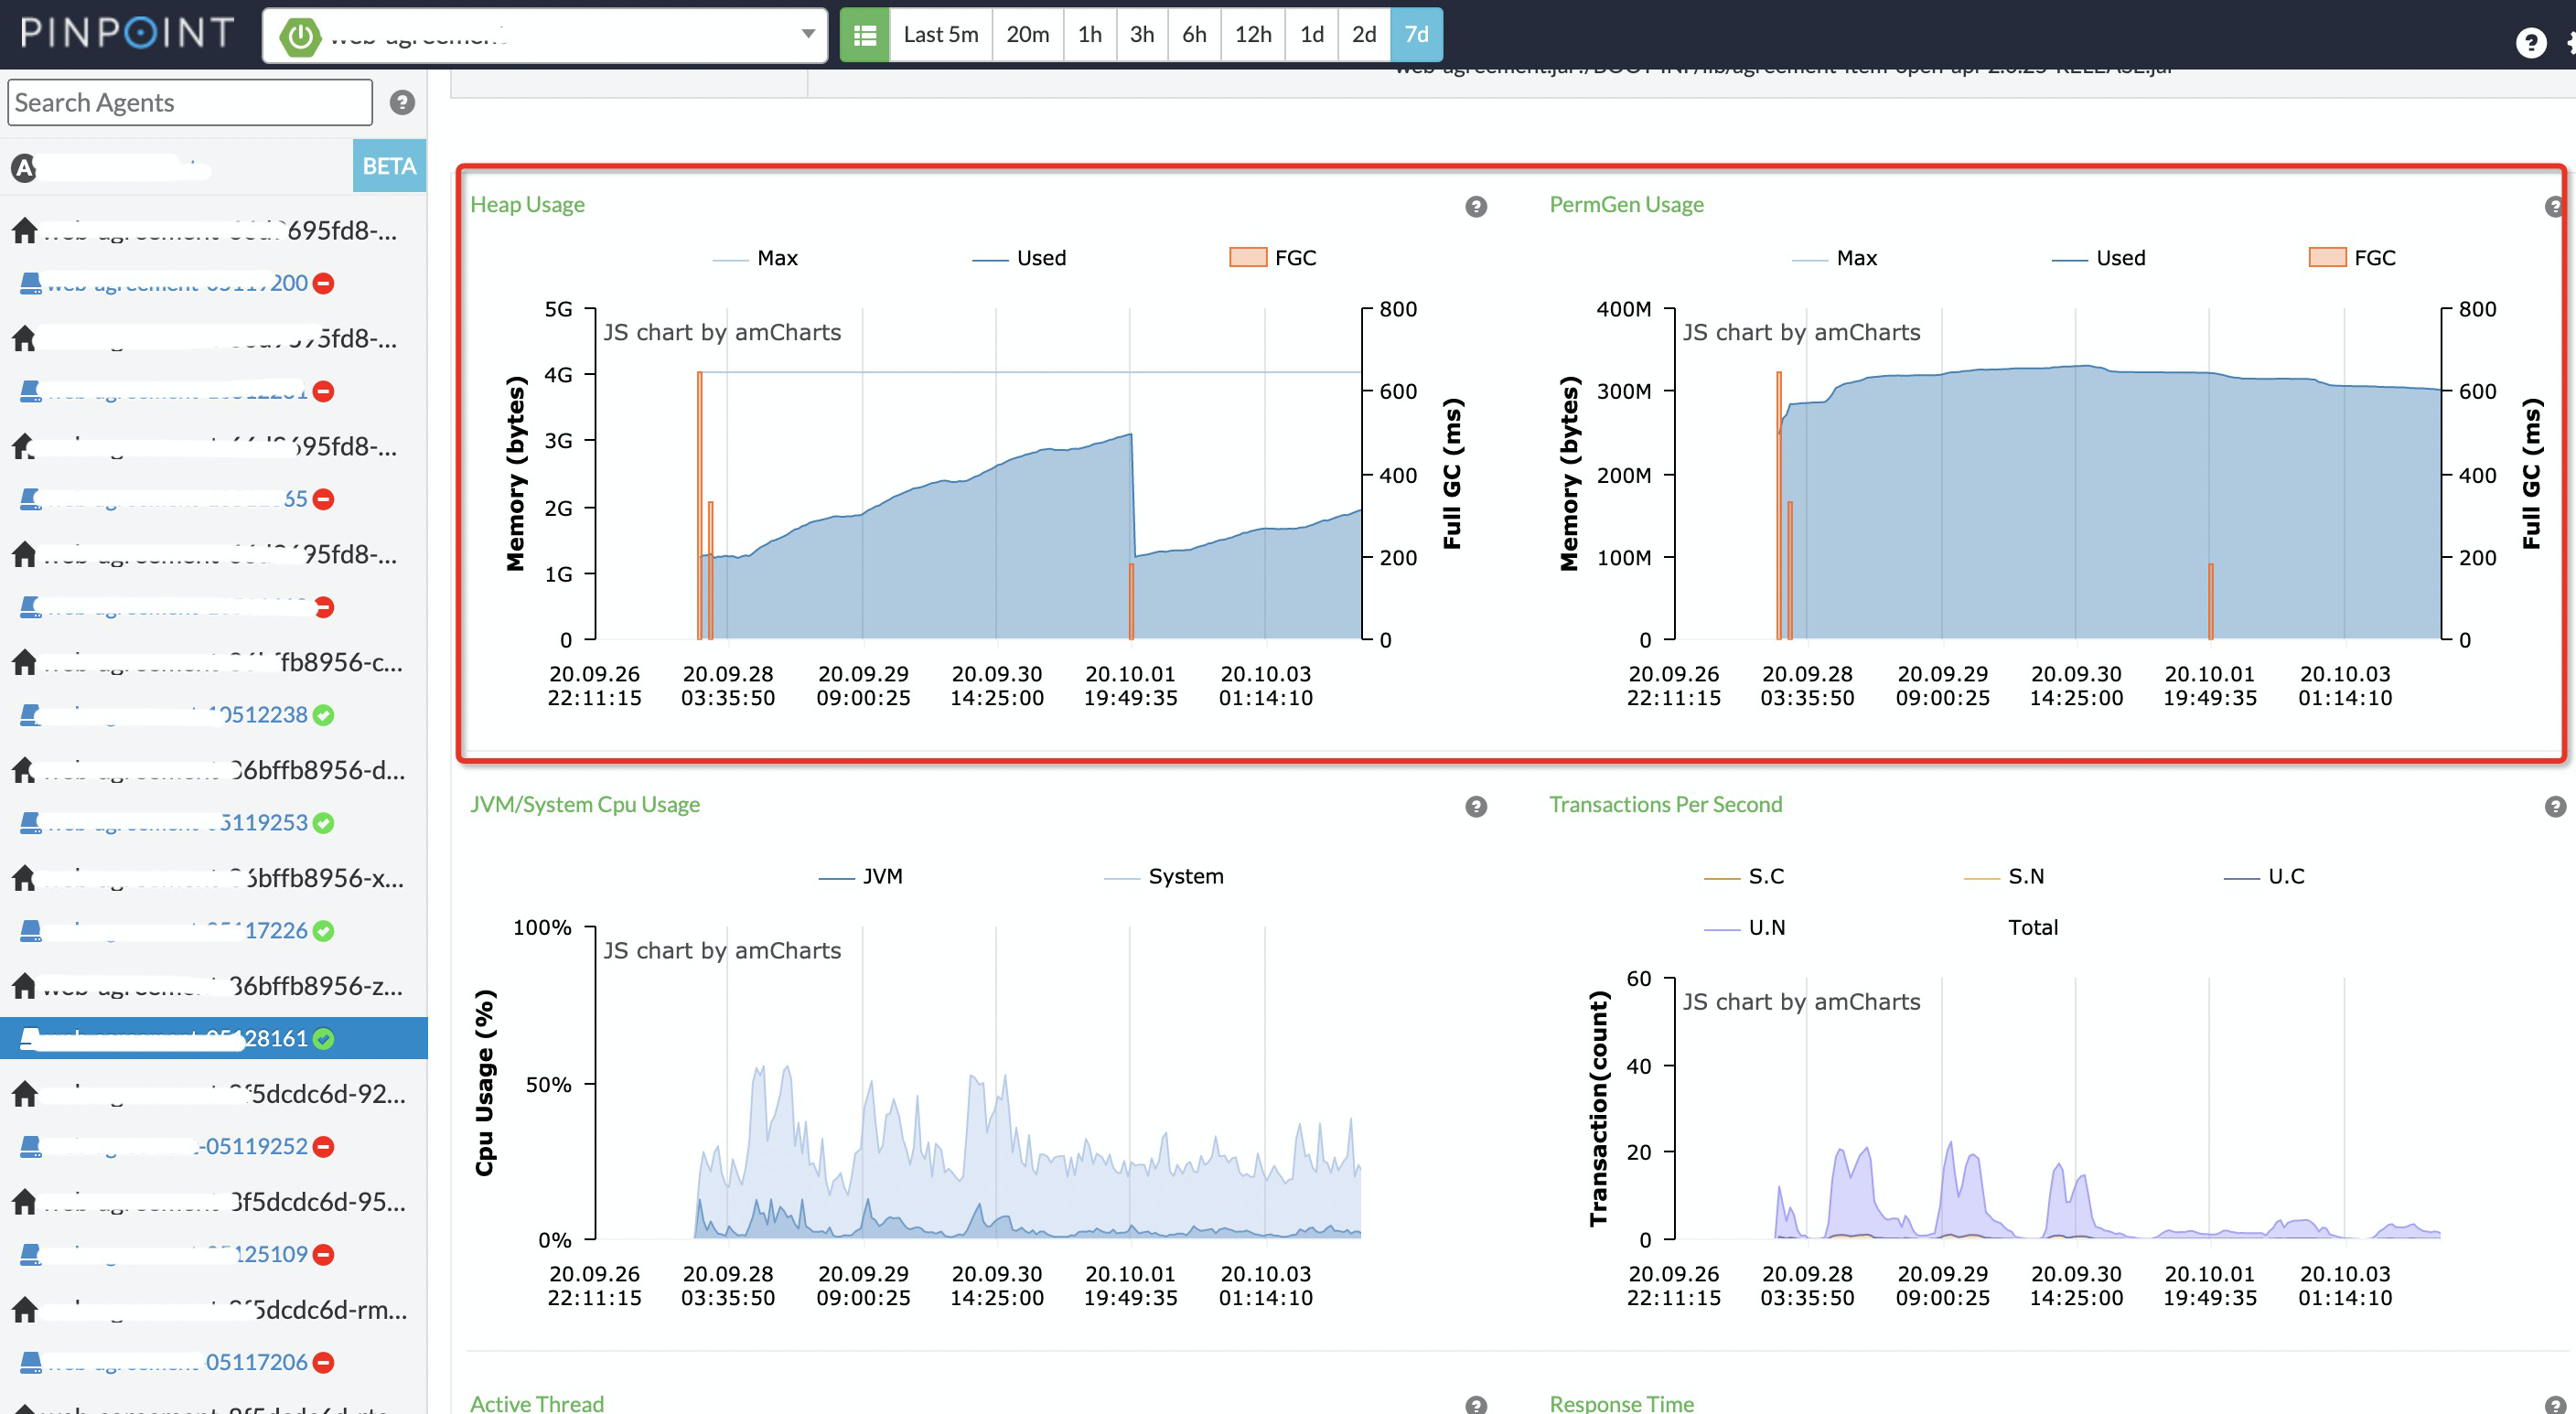Click the BETA button
This screenshot has width=2576, height=1414.
pos(389,166)
